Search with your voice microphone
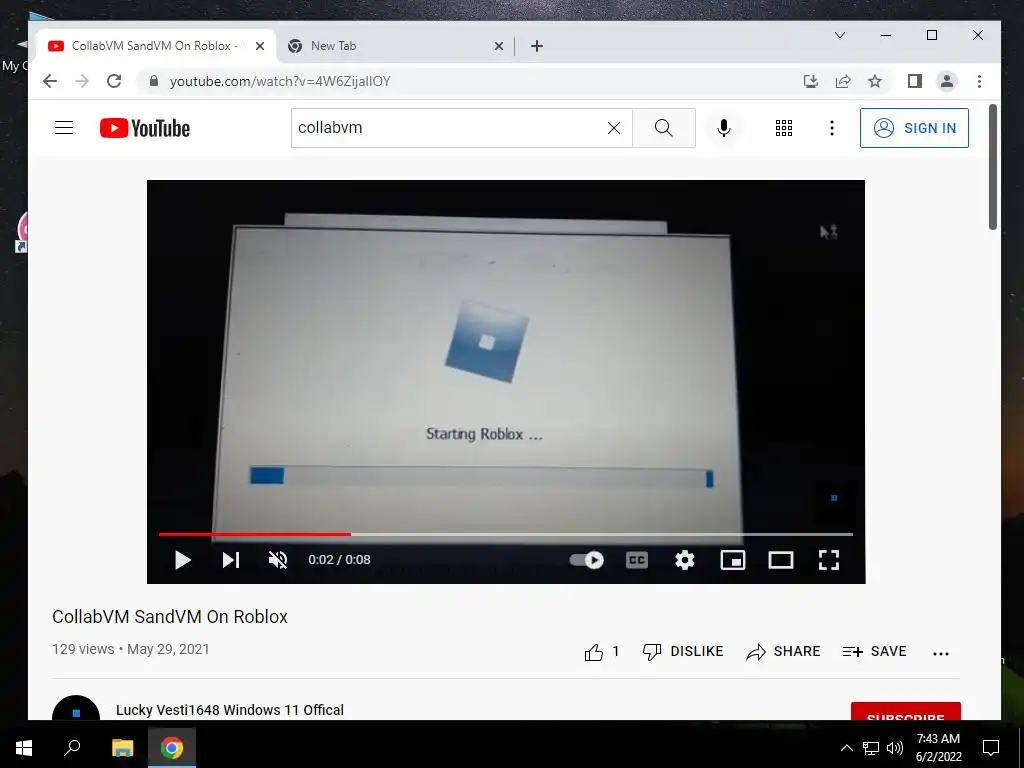Image resolution: width=1024 pixels, height=768 pixels. point(724,128)
